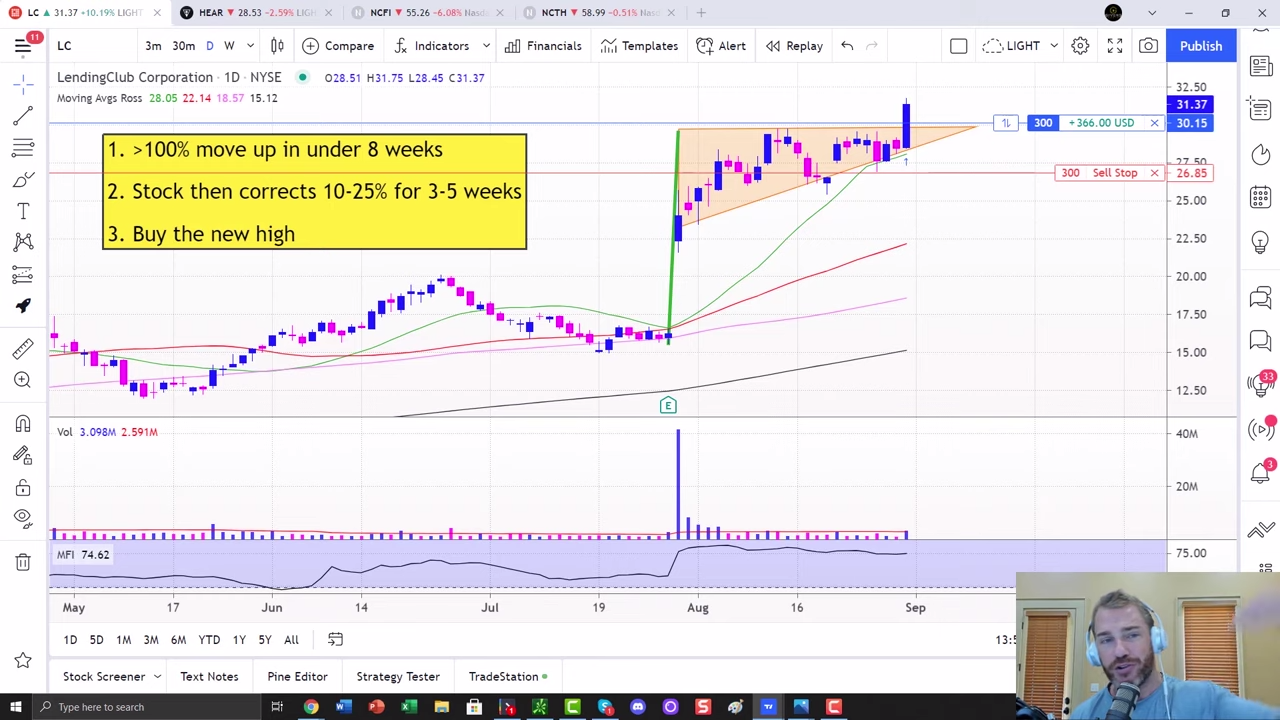Image resolution: width=1280 pixels, height=720 pixels.
Task: Open the Indicators dropdown arrow
Action: [x=486, y=45]
